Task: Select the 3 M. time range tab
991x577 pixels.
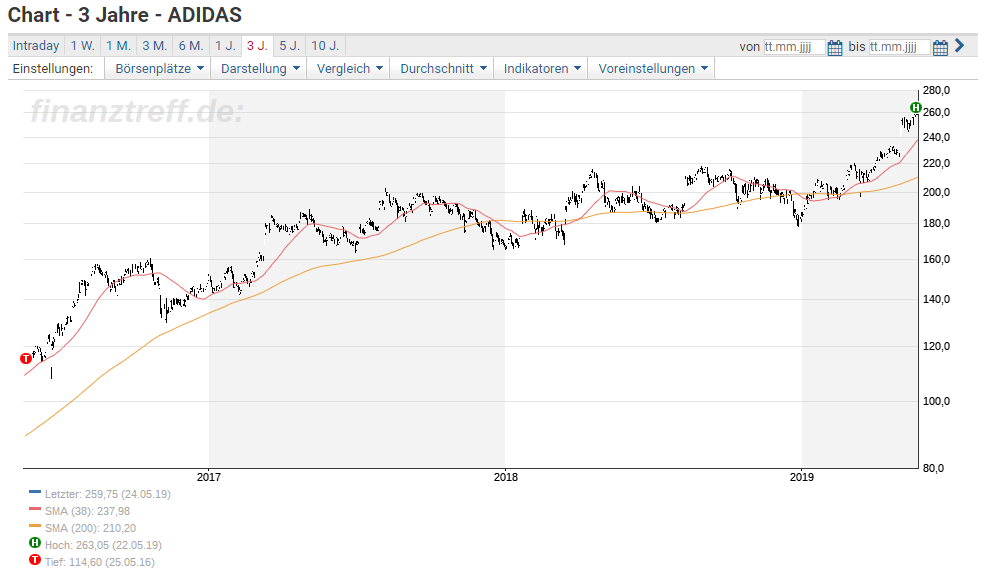Action: pyautogui.click(x=154, y=46)
